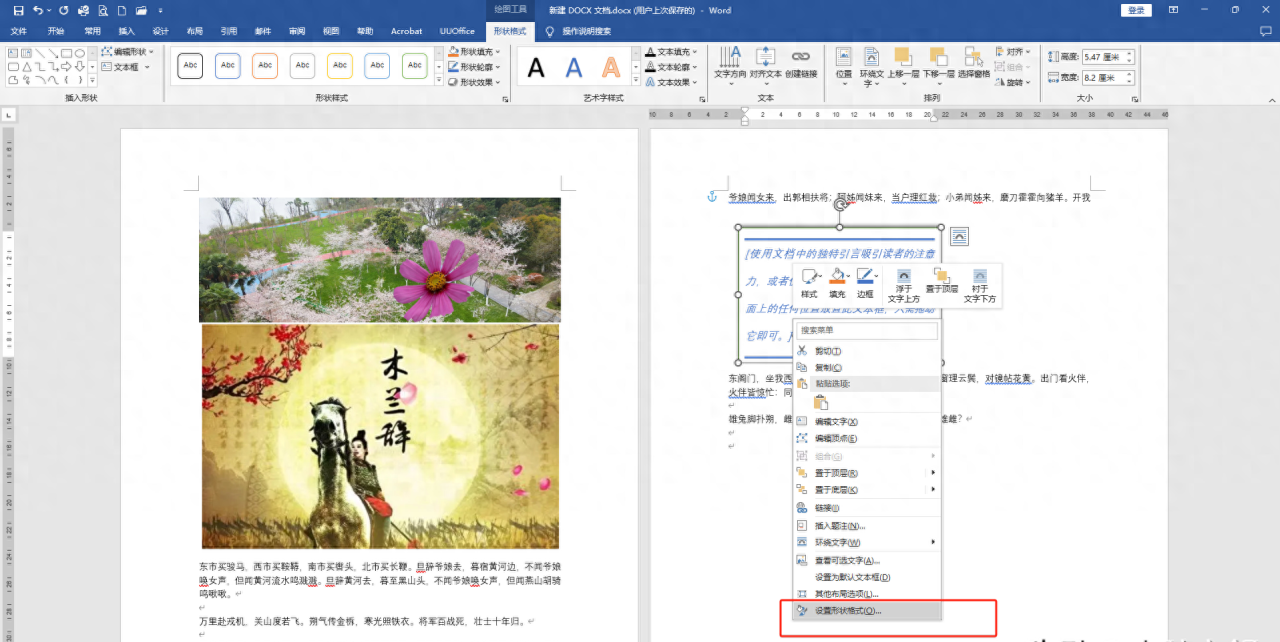Screen dimensions: 1280x642
Task: Click the 高度 height value field
Action: coord(1109,57)
